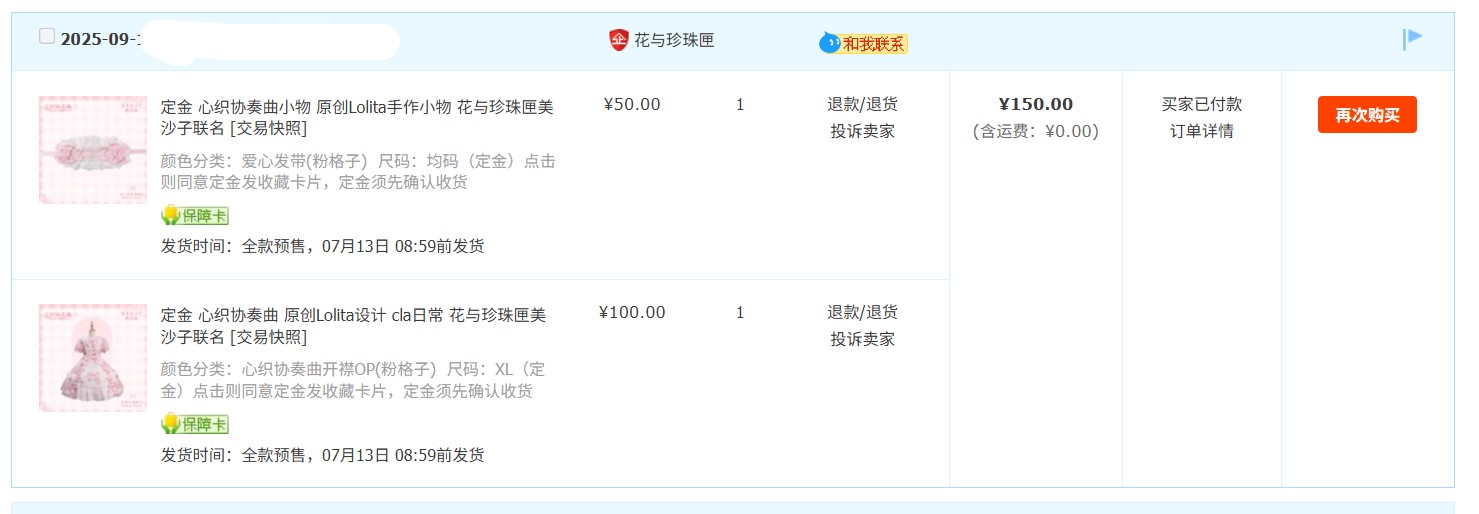Viewport: 1479px width, 514px height.
Task: Click the 保障卡 badge under the hairband item
Action: pyautogui.click(x=195, y=216)
